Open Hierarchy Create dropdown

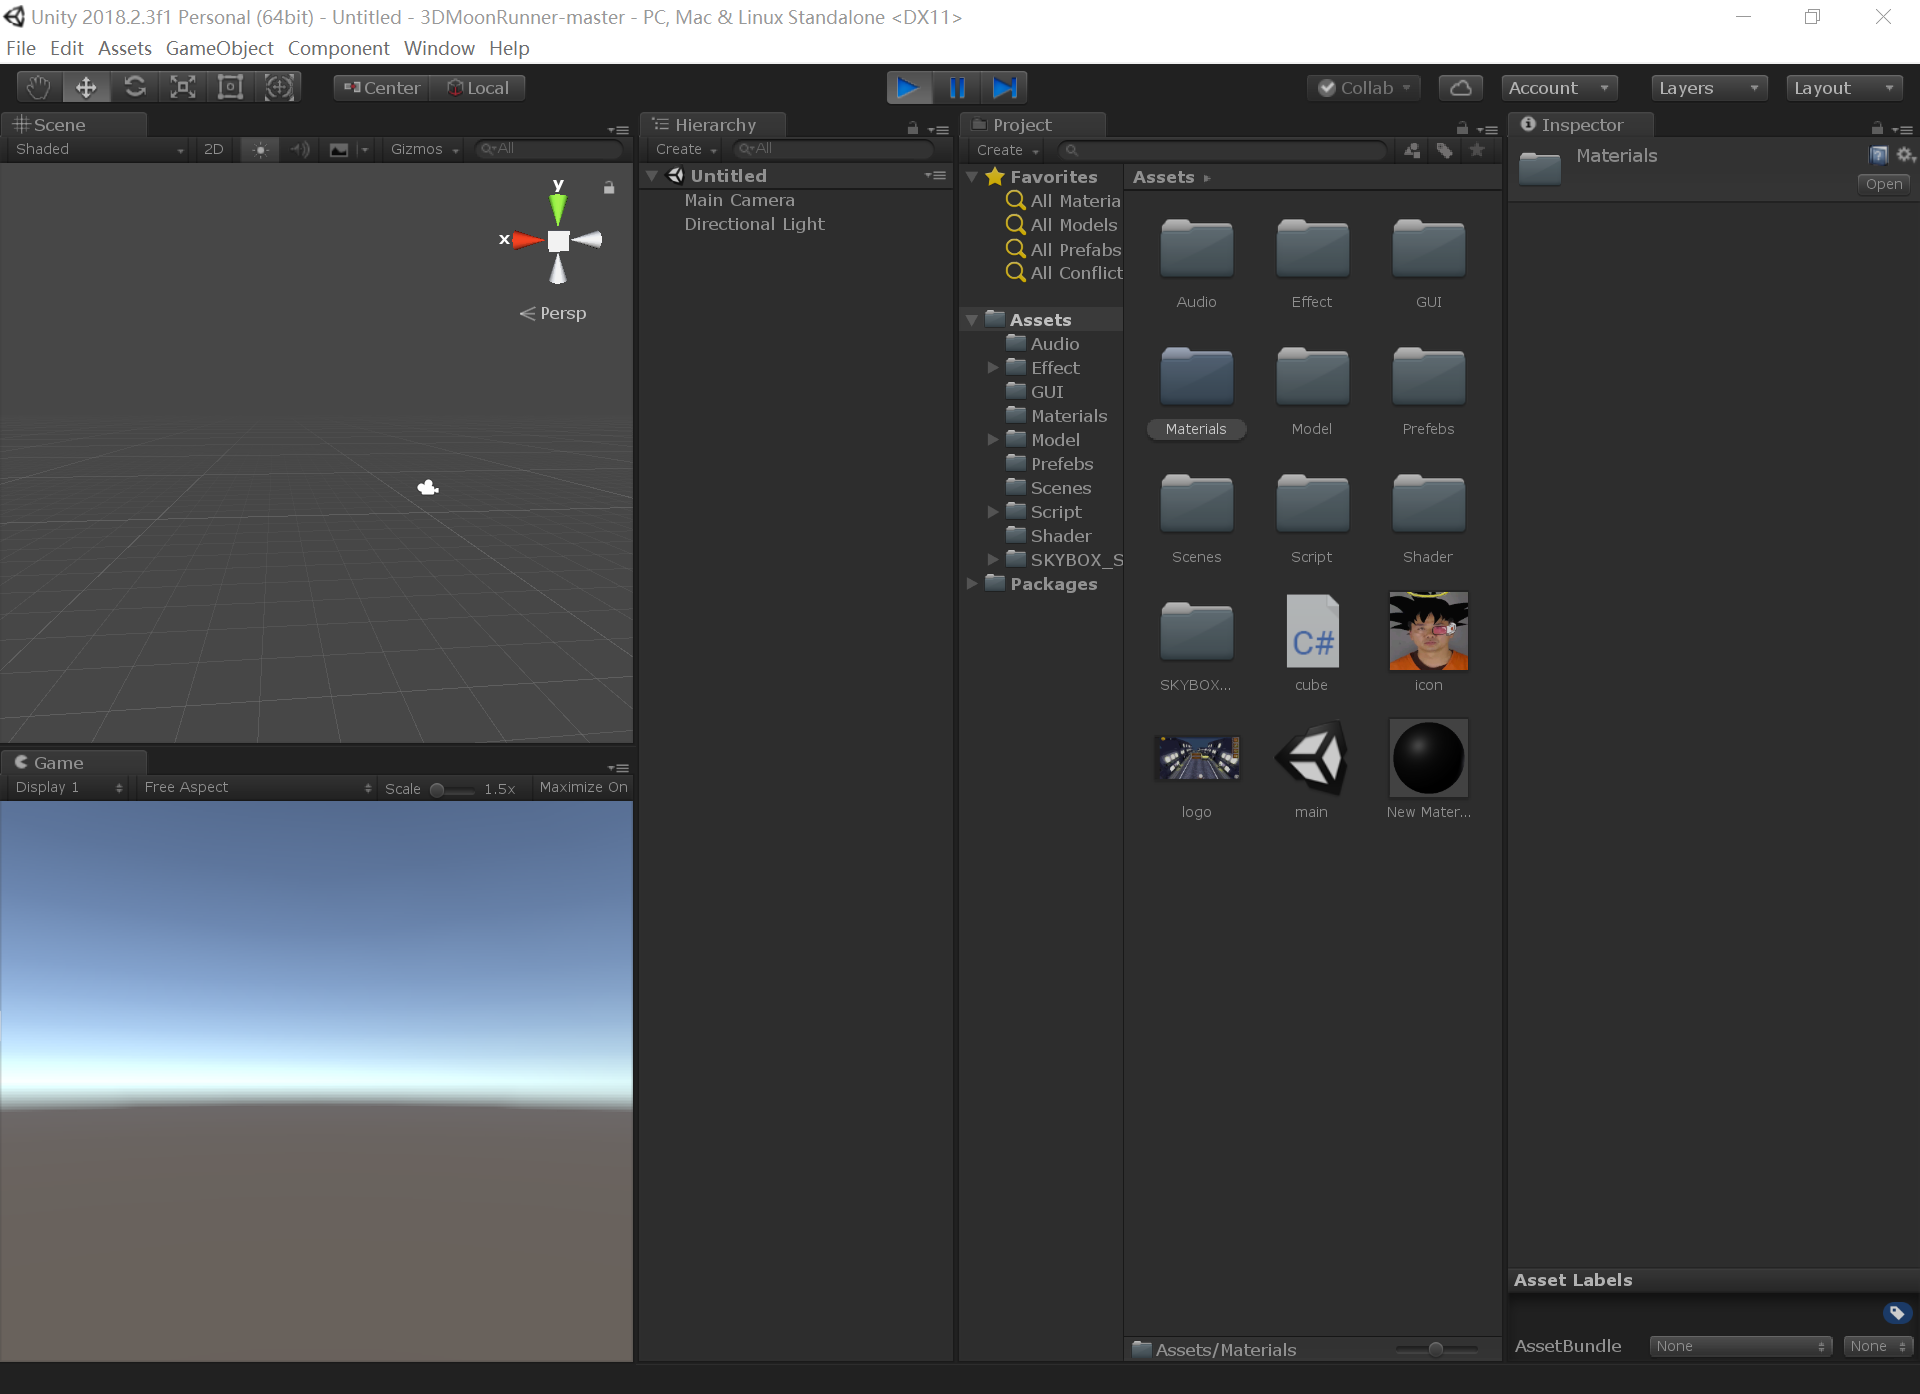point(686,149)
